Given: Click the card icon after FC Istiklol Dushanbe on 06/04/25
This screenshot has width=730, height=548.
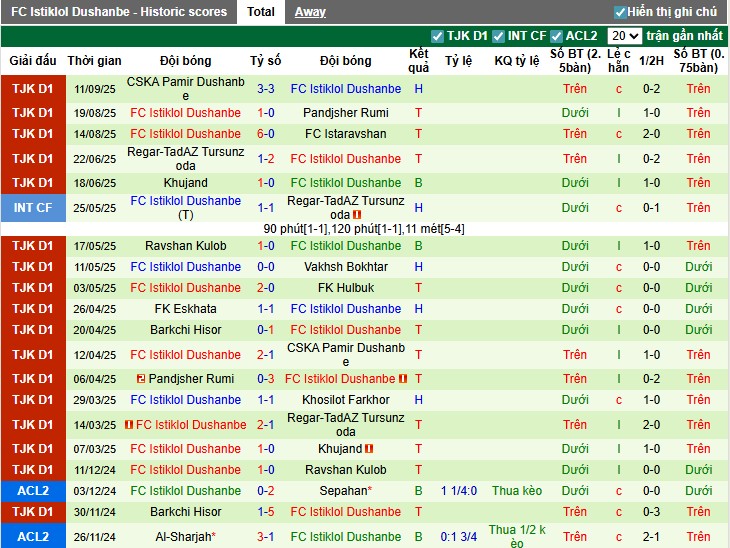Looking at the screenshot, I should 403,379.
